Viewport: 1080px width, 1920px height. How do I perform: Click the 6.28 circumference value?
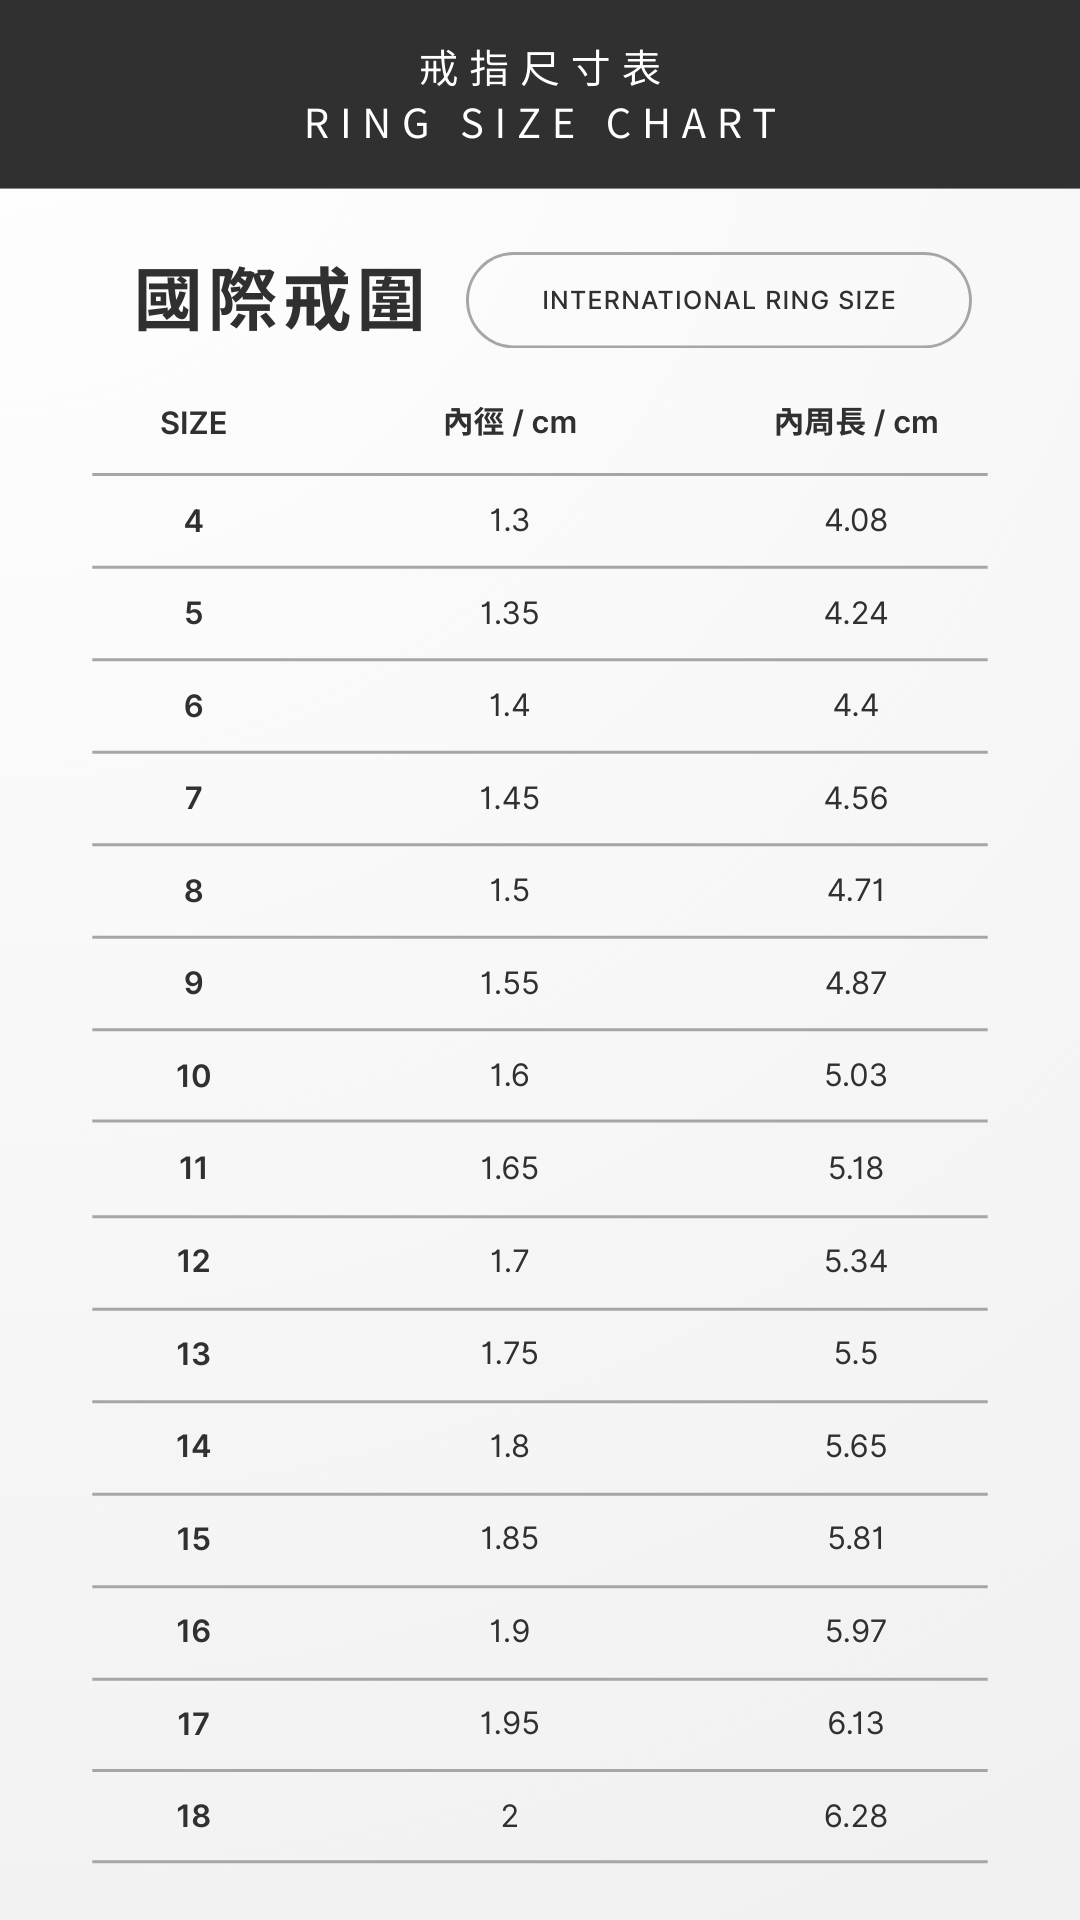coord(856,1816)
